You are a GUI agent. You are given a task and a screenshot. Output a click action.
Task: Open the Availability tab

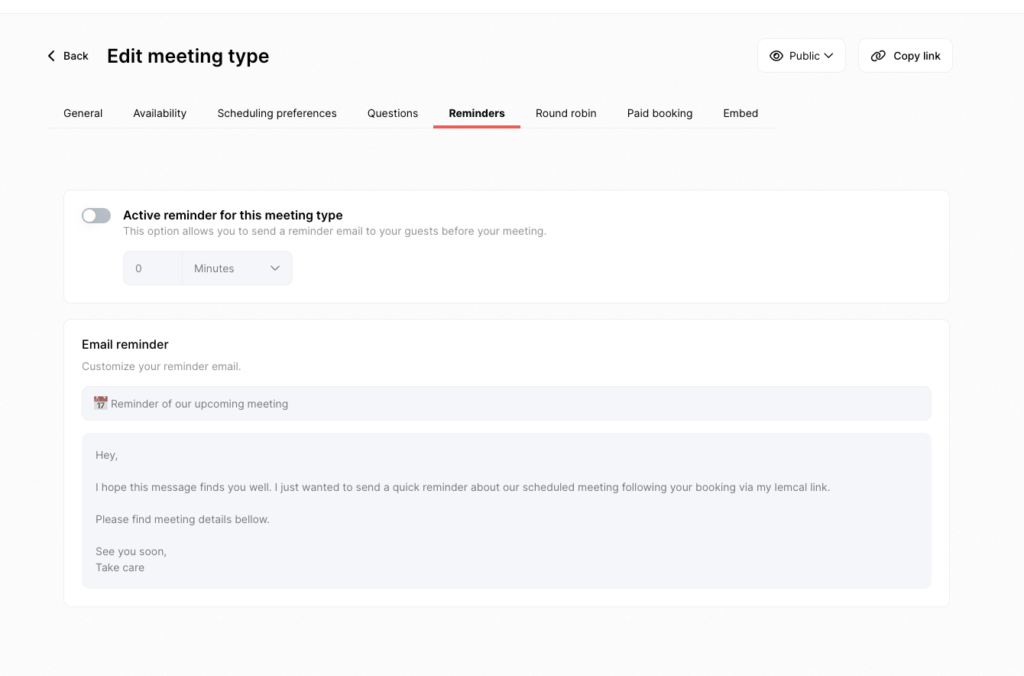point(160,113)
